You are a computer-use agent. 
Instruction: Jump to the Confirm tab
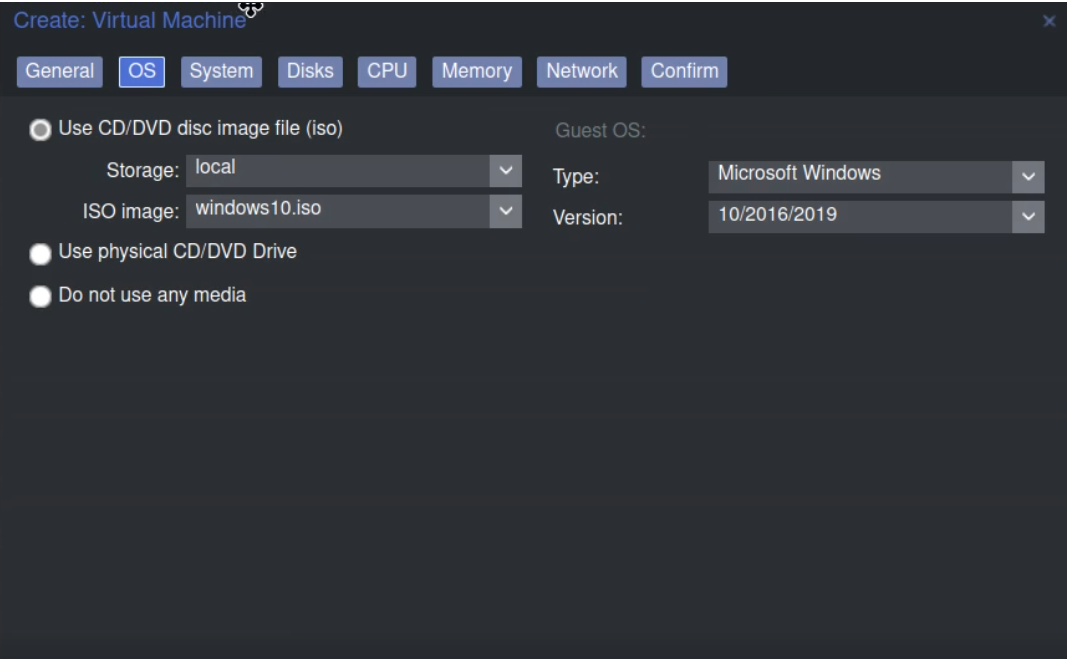point(685,71)
